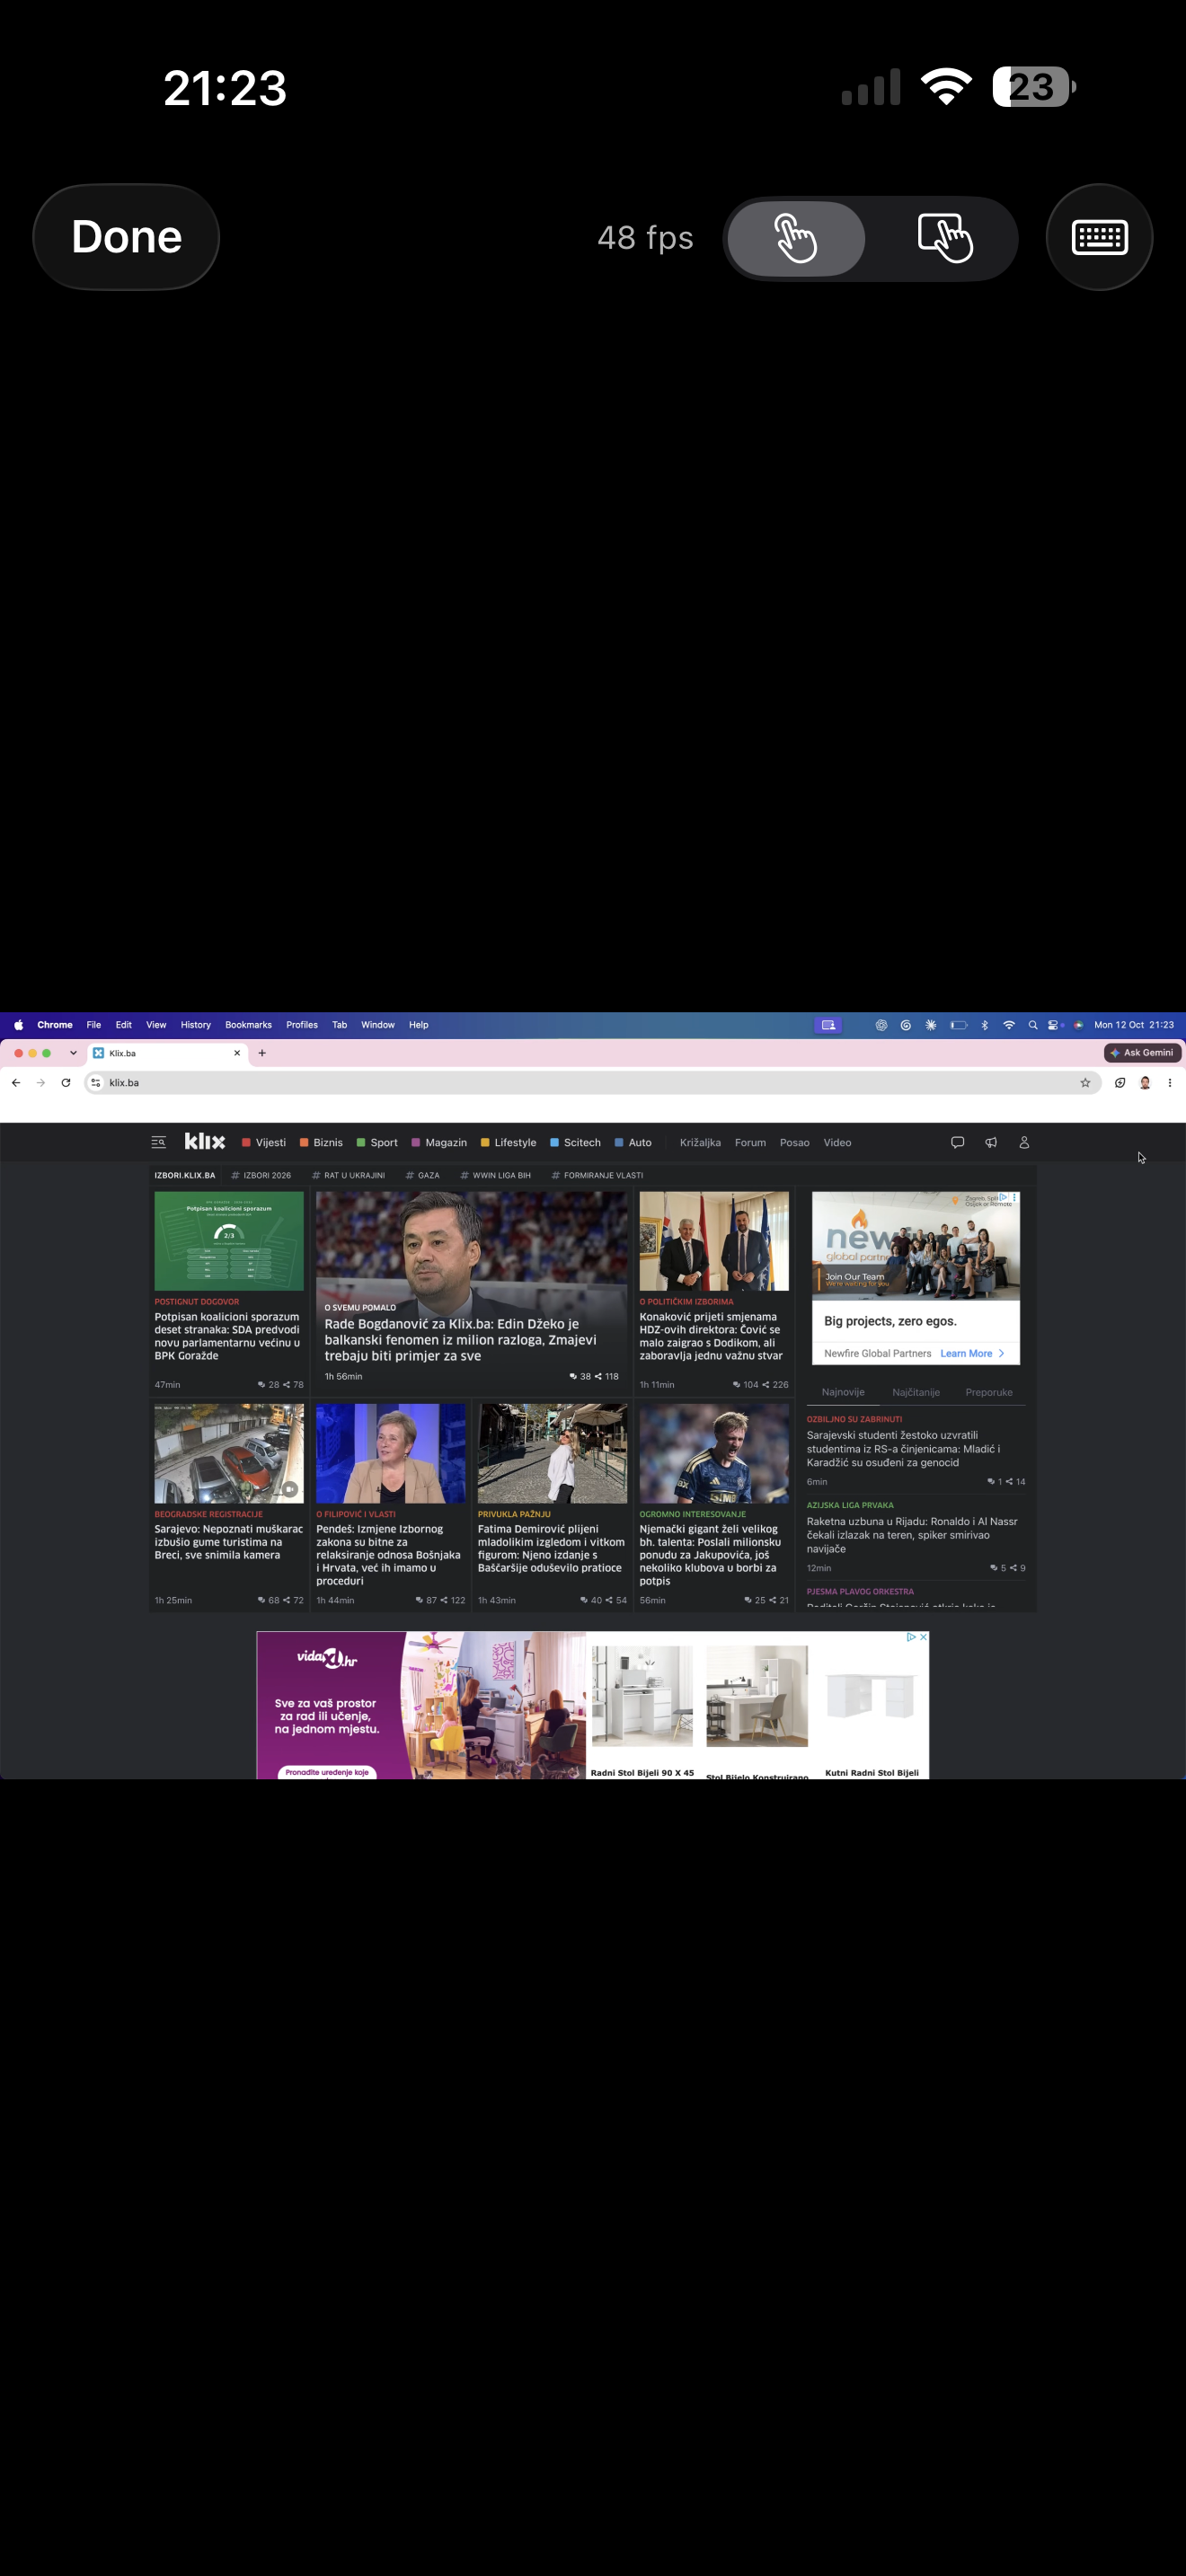Open the Bookmarks menu
This screenshot has height=2576, width=1186.
[x=248, y=1025]
